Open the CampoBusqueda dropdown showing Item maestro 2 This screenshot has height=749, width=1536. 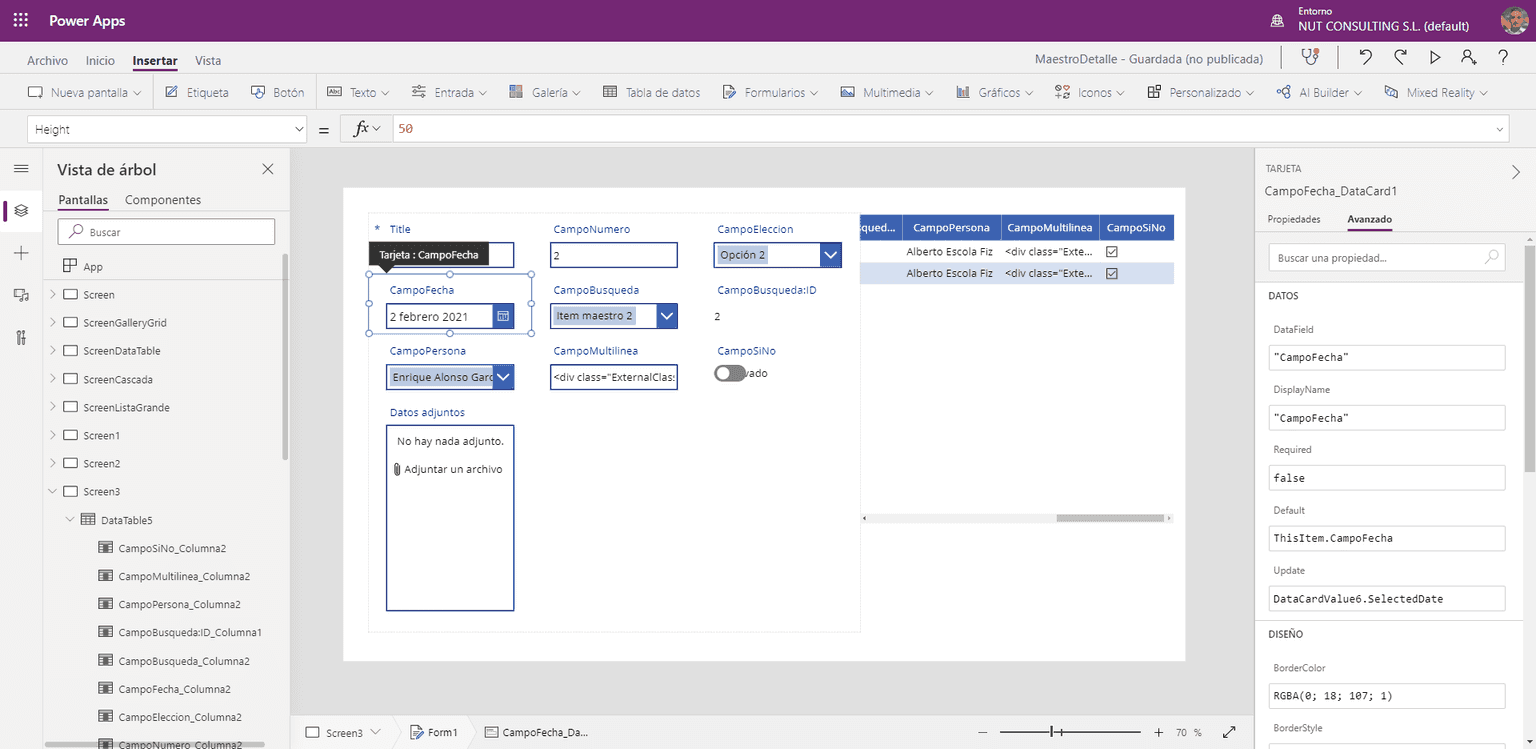pos(667,315)
